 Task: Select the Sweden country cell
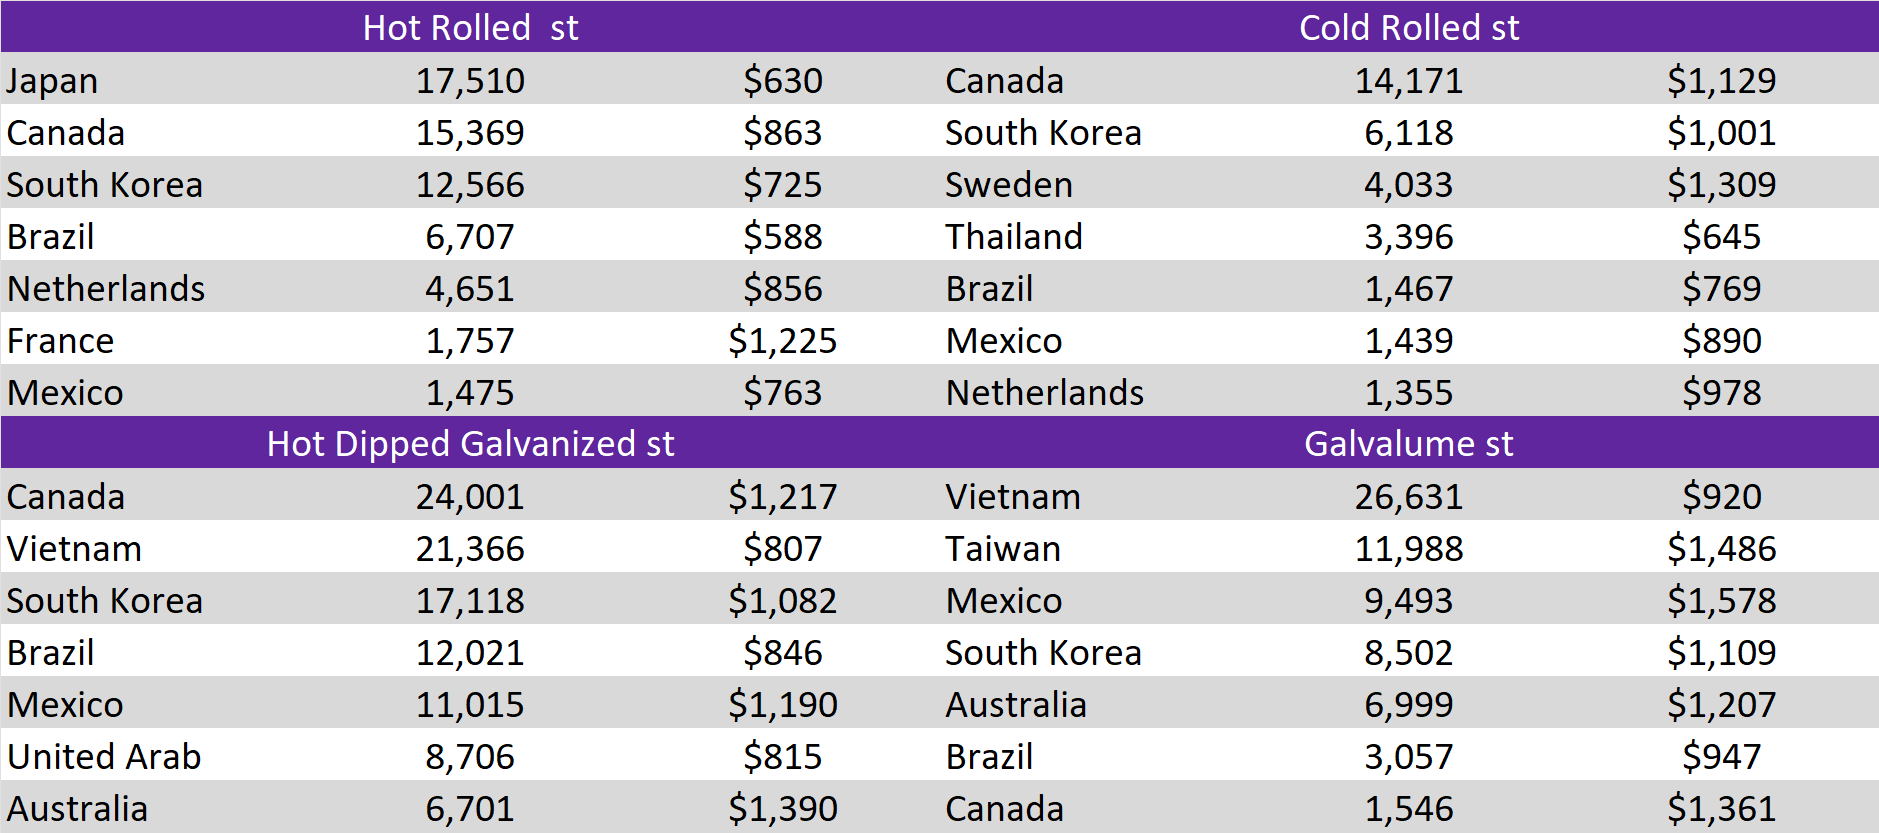(1008, 185)
